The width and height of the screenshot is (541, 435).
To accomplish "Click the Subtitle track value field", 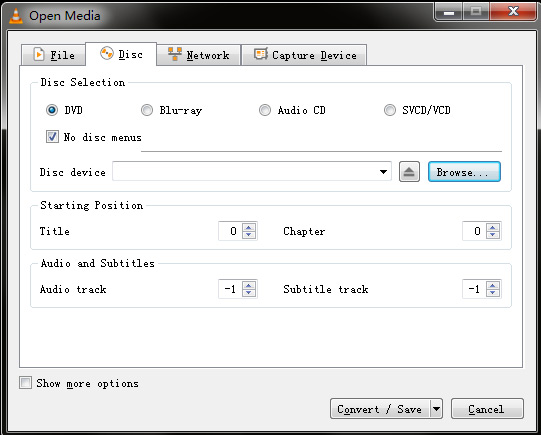I will coord(474,289).
